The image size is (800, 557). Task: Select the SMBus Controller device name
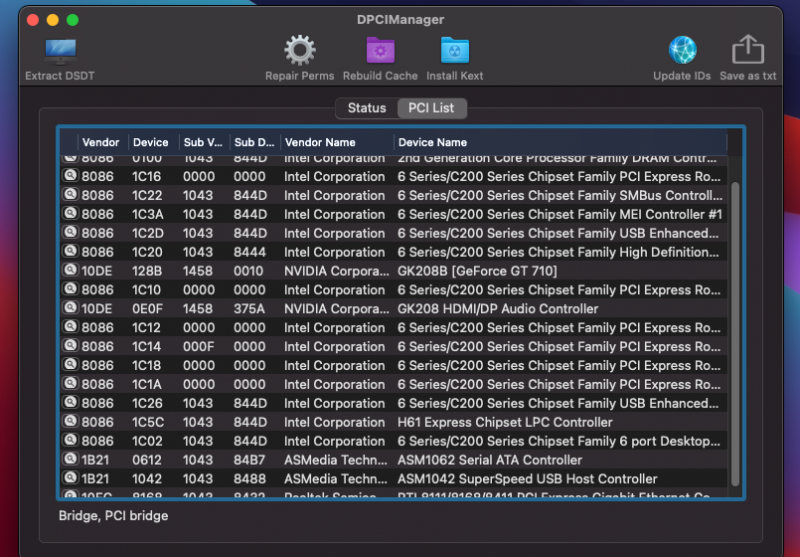tap(560, 195)
